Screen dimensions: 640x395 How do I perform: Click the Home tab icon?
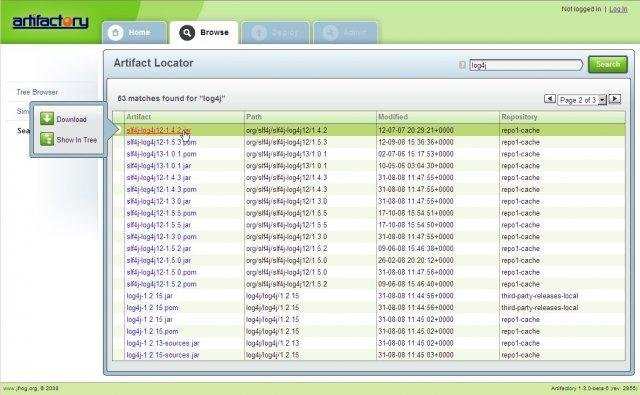116,33
